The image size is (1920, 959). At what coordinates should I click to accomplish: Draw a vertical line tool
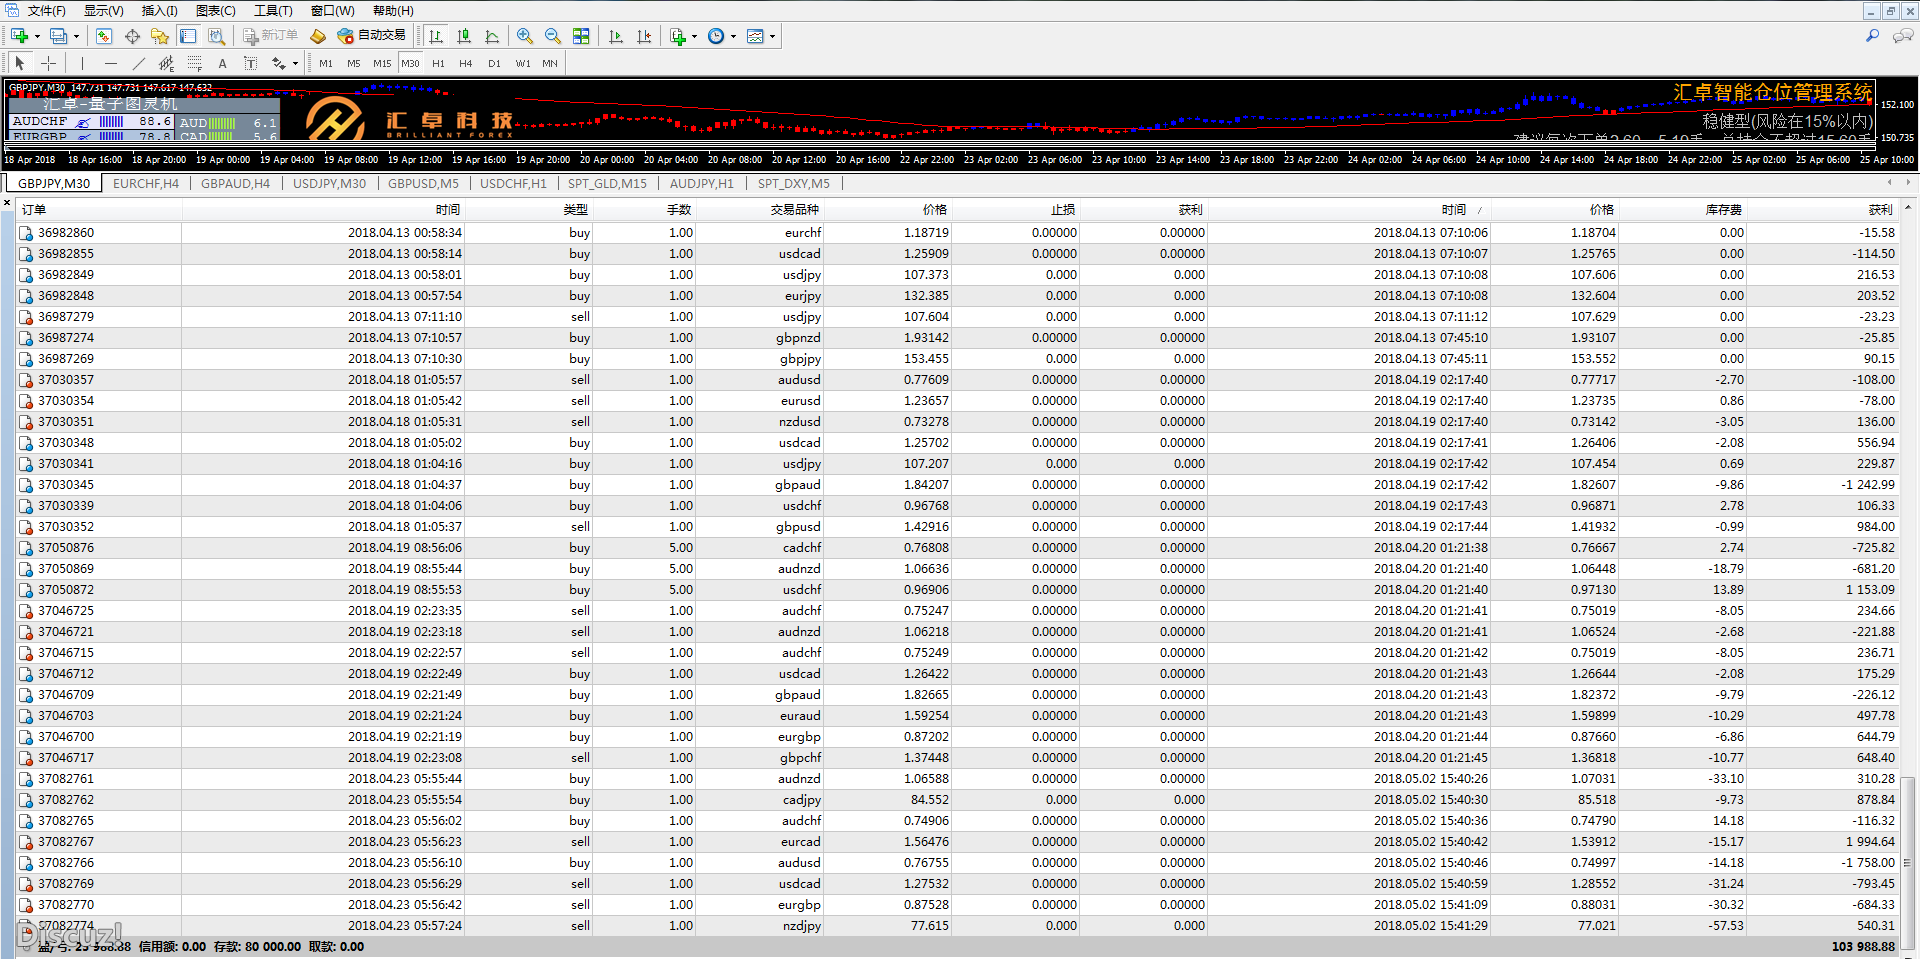click(x=83, y=63)
